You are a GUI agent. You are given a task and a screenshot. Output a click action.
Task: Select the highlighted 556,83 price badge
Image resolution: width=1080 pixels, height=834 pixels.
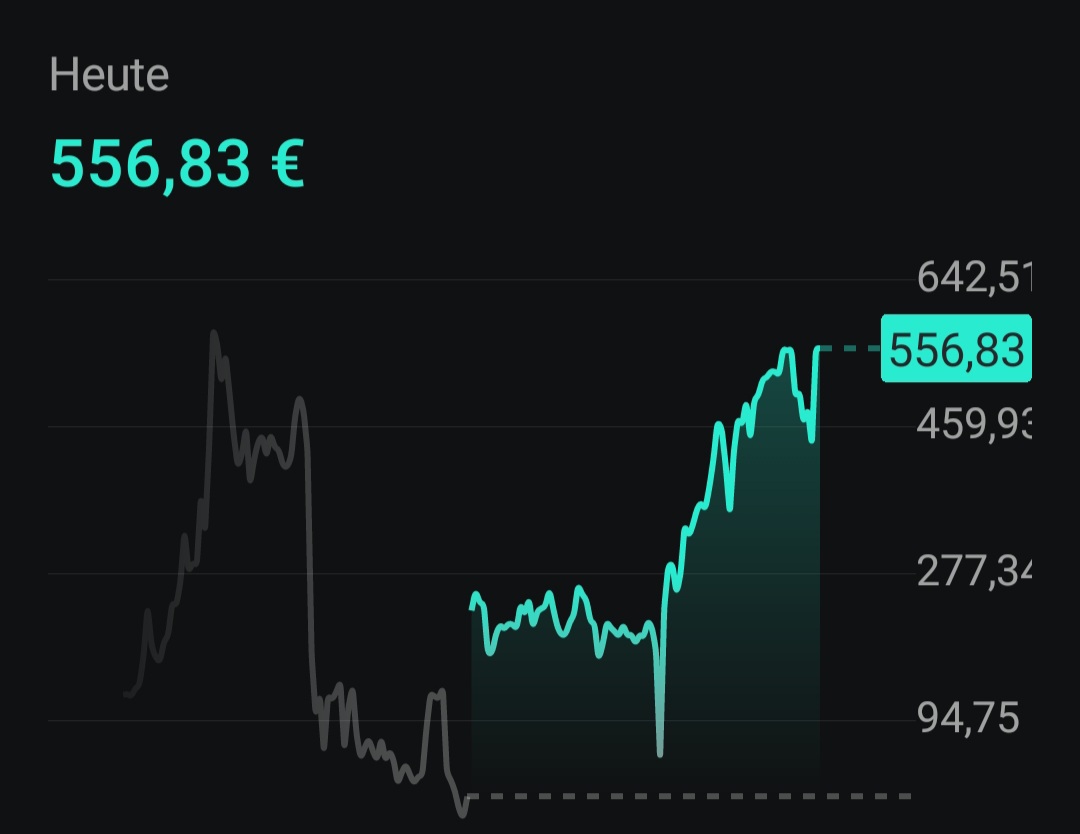[x=956, y=348]
